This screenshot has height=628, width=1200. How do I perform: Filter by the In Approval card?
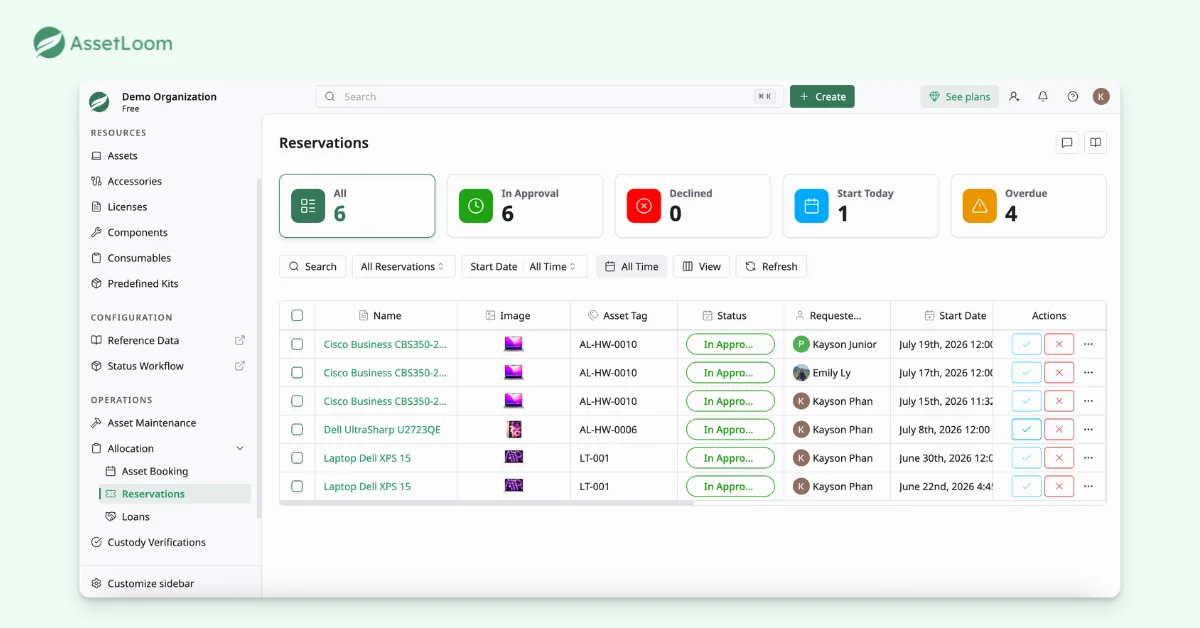(x=525, y=206)
